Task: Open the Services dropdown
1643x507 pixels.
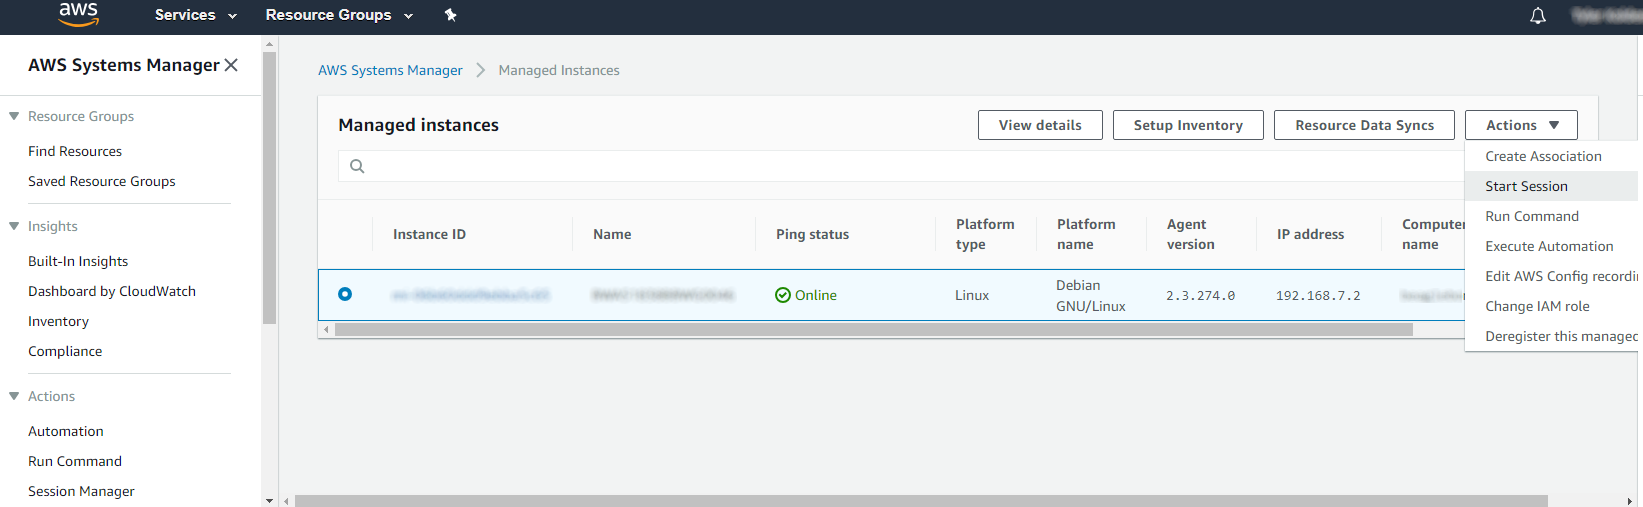Action: (x=196, y=15)
